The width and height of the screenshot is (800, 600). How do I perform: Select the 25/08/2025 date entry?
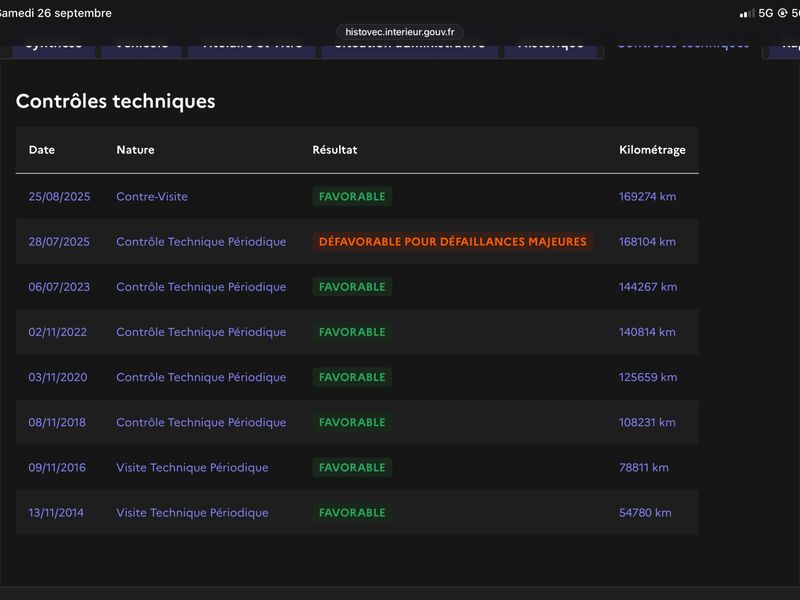click(59, 196)
